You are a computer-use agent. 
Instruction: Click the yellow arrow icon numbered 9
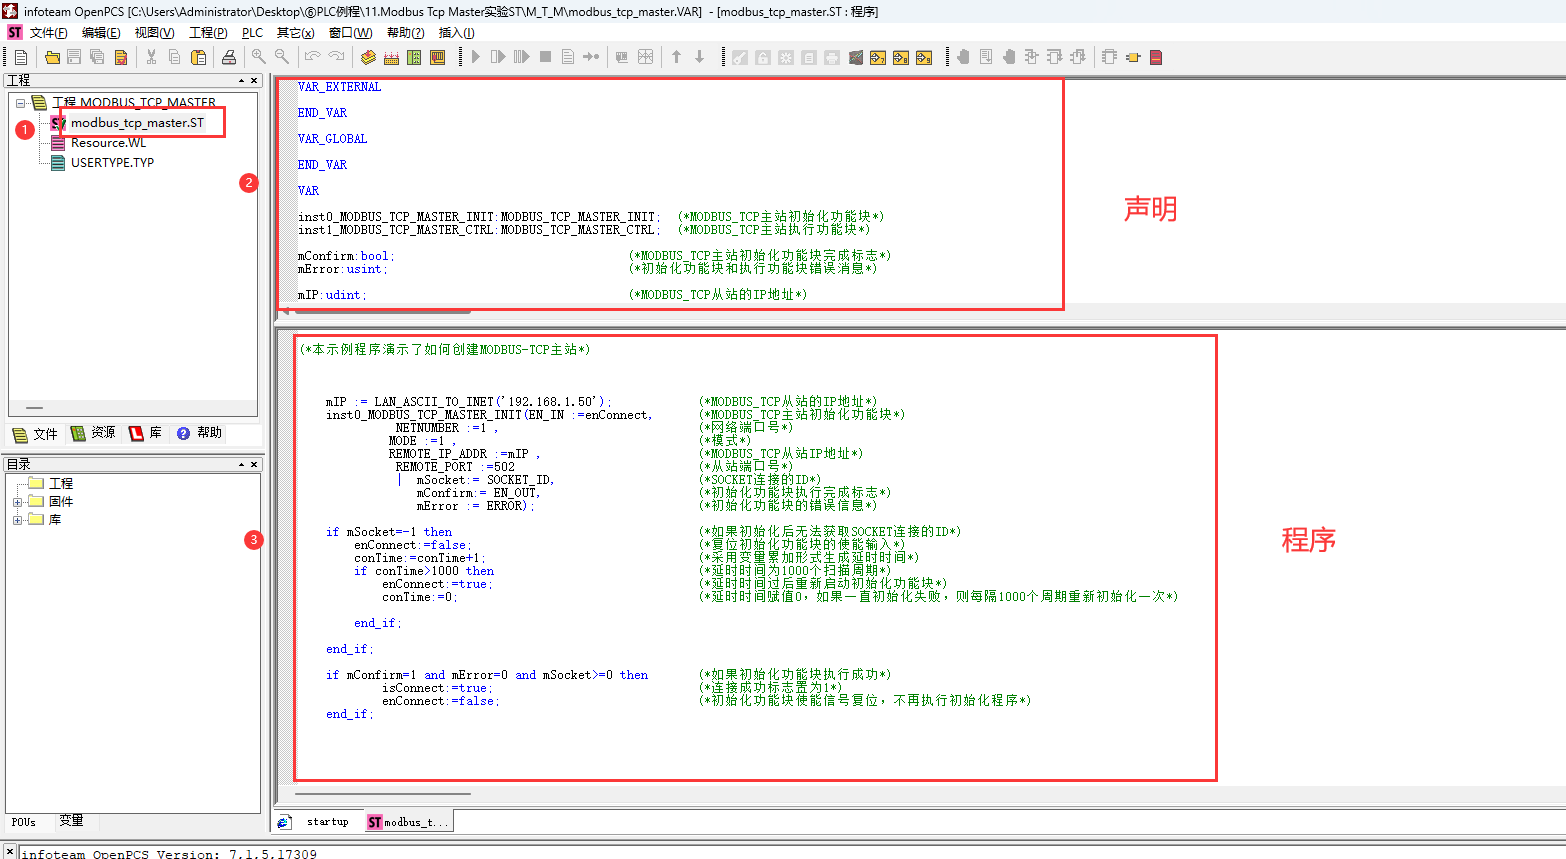pyautogui.click(x=924, y=57)
